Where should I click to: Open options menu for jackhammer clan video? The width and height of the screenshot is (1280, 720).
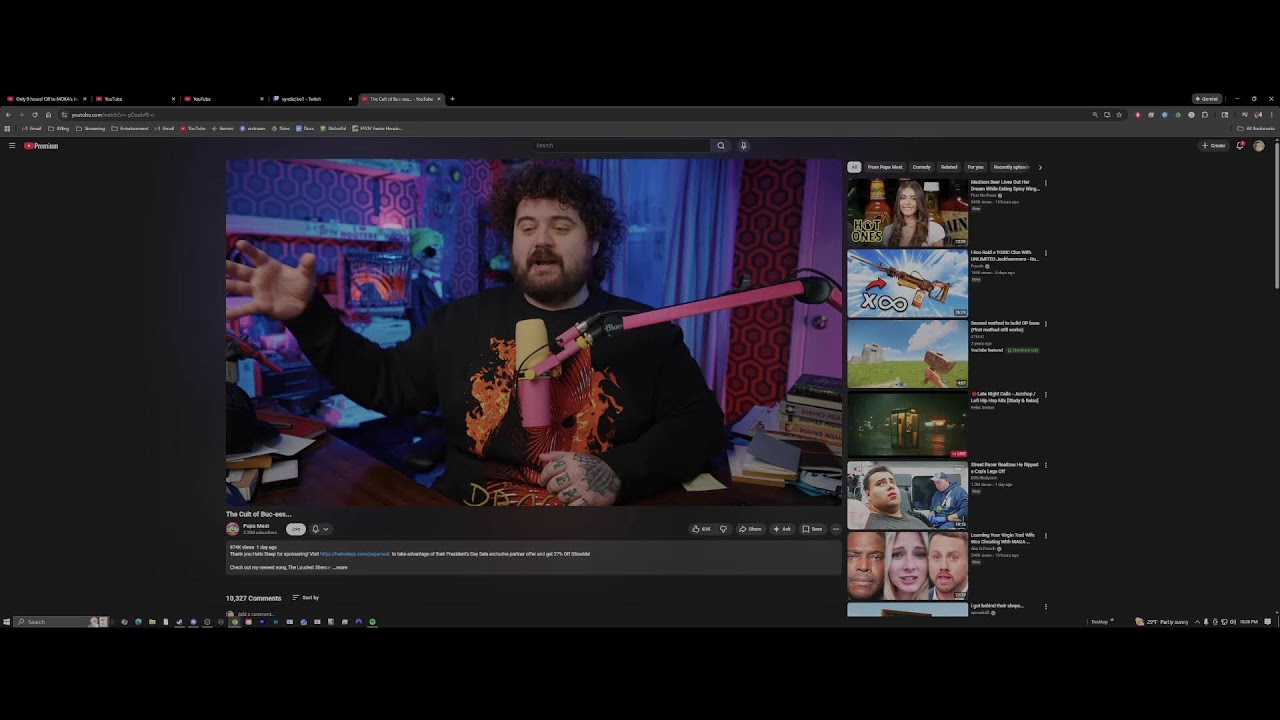click(x=1046, y=254)
